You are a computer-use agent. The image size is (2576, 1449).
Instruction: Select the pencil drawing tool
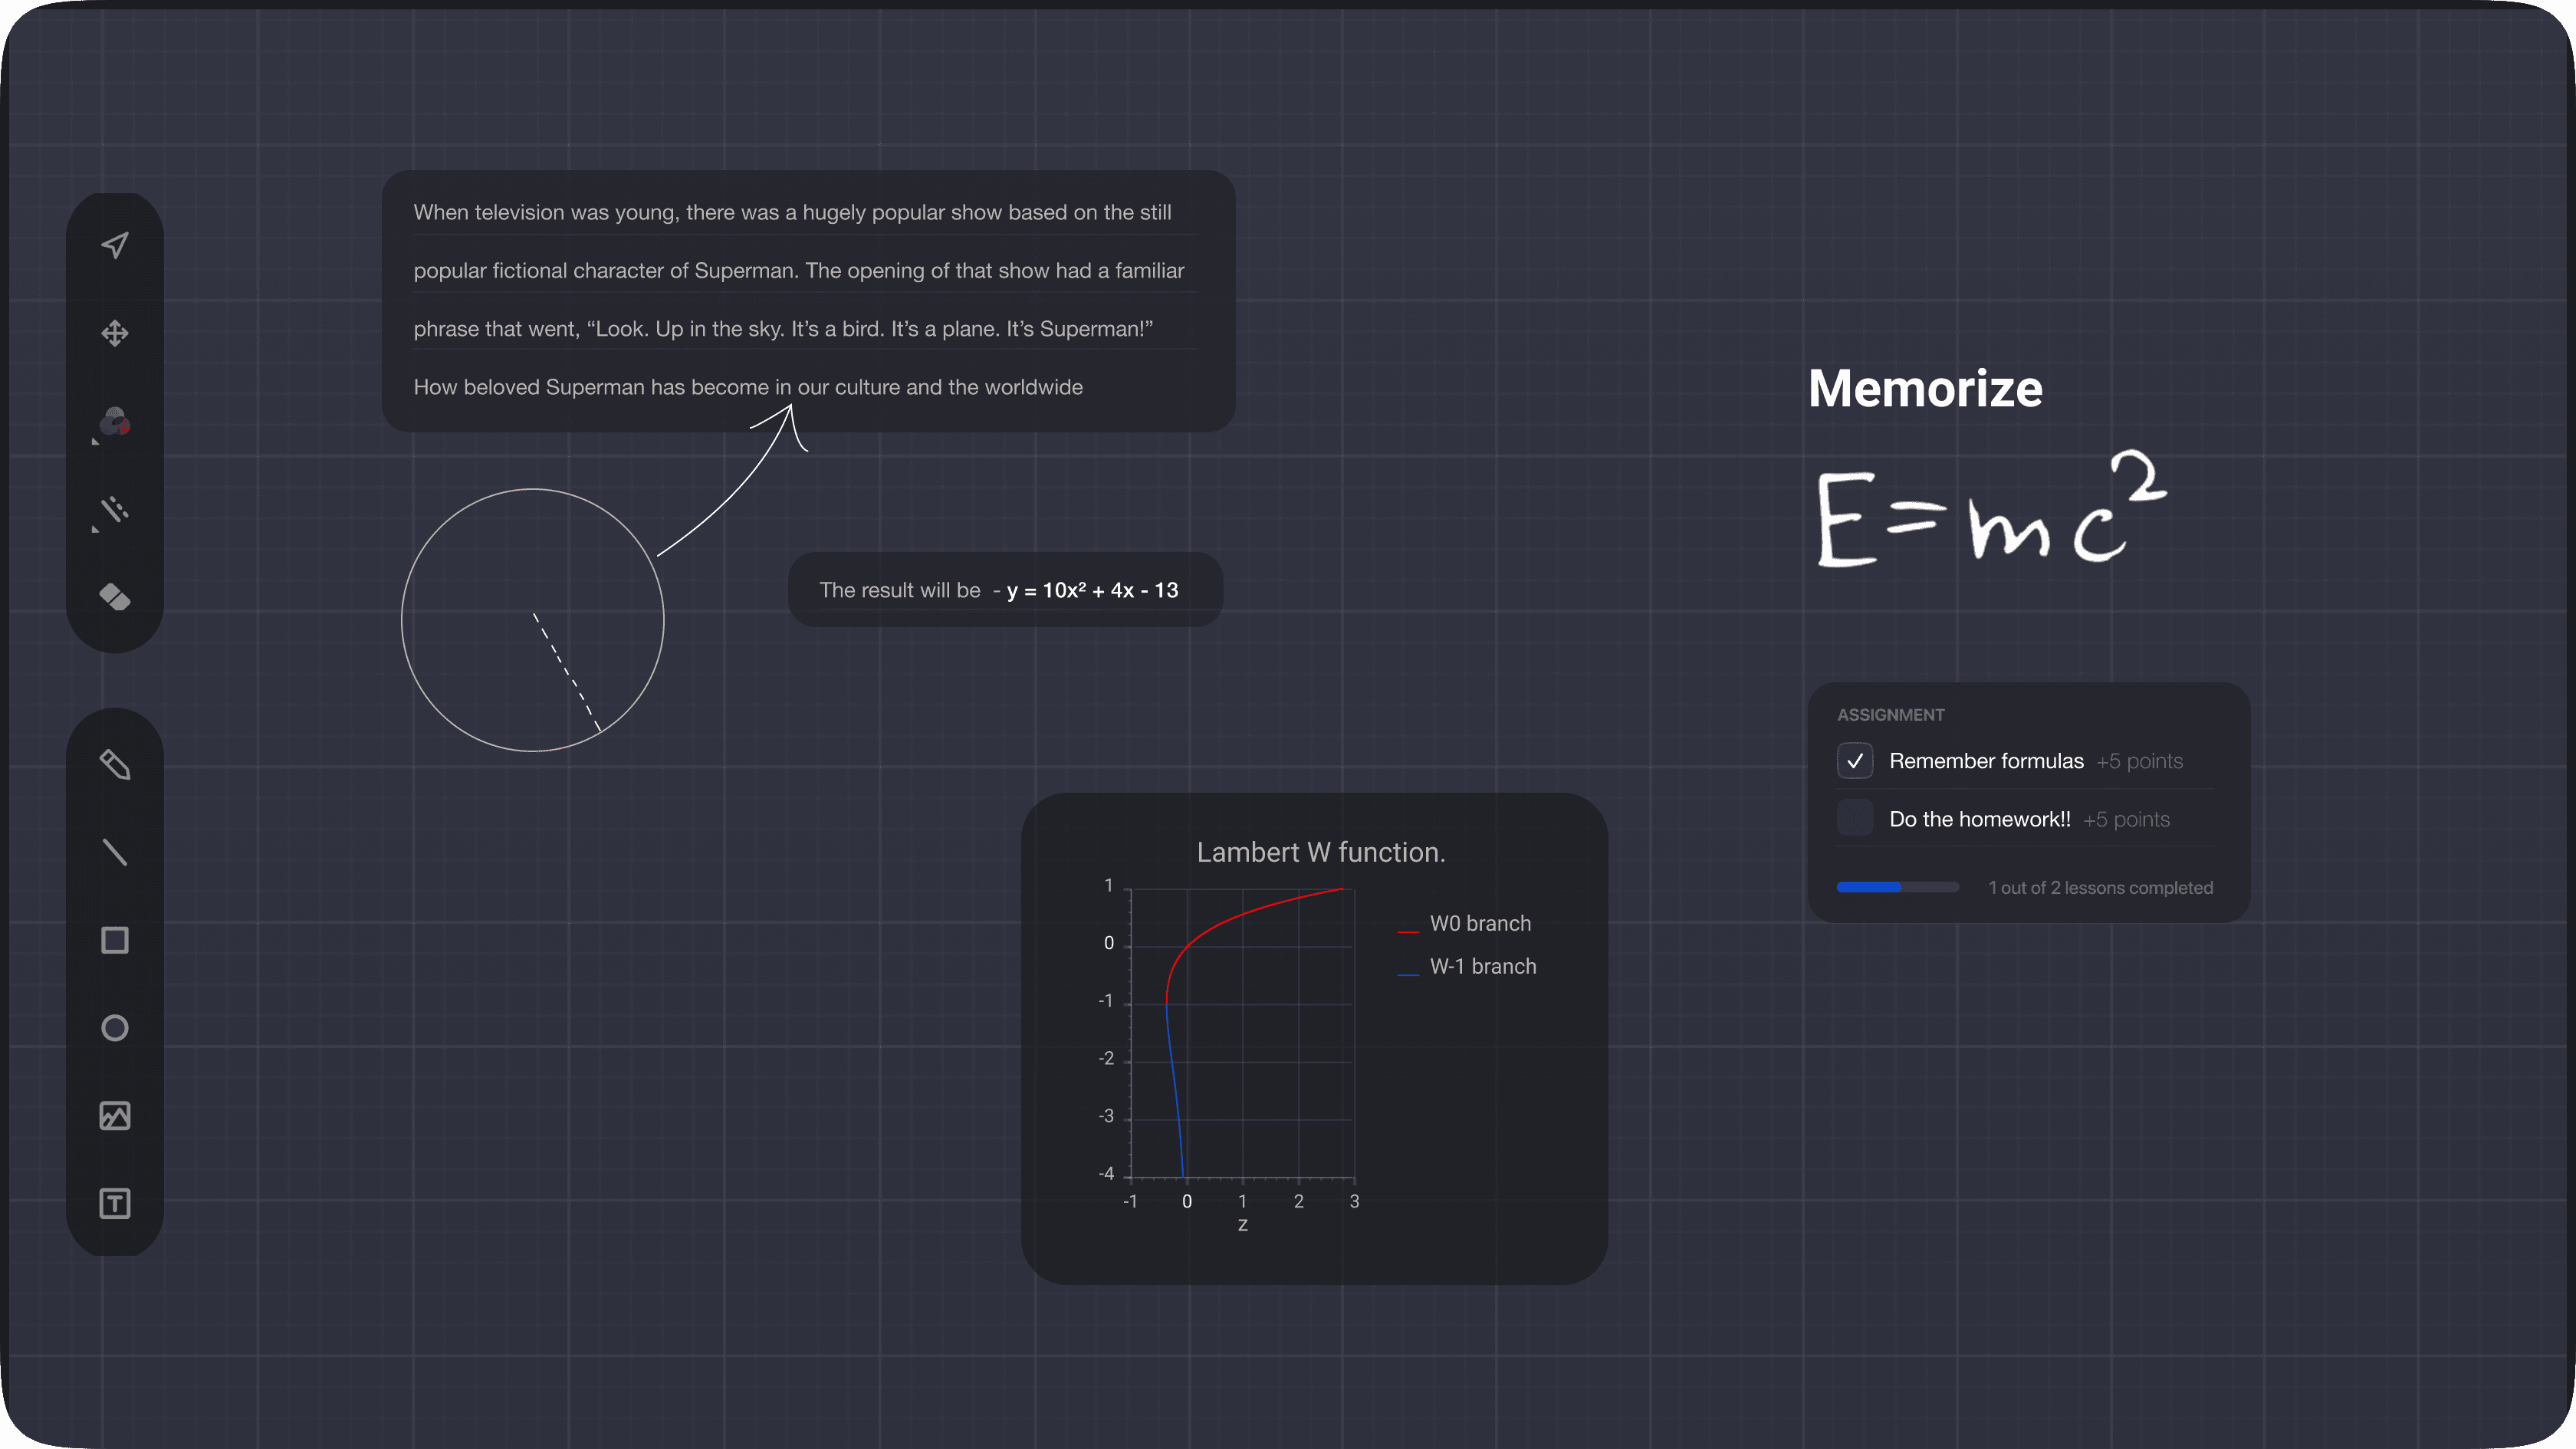(x=115, y=765)
